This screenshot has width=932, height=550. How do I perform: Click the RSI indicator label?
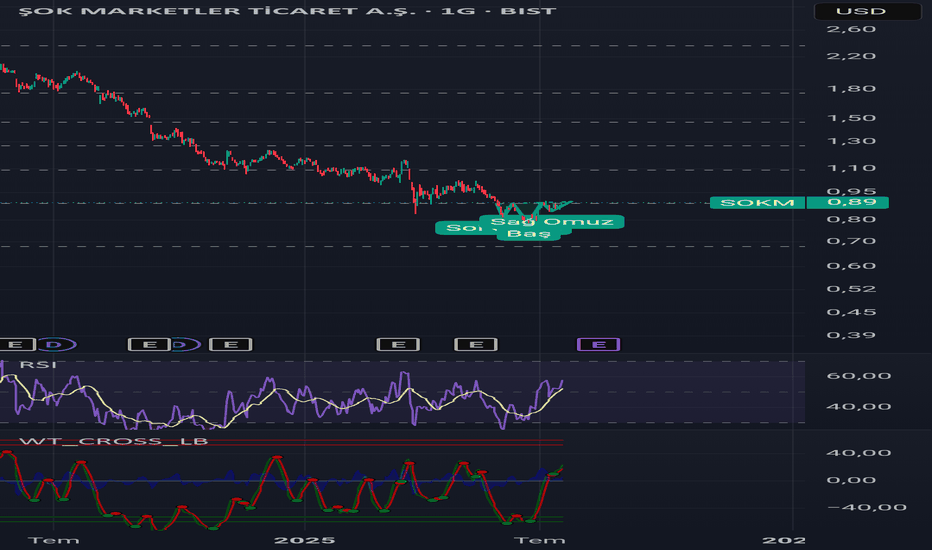click(38, 364)
